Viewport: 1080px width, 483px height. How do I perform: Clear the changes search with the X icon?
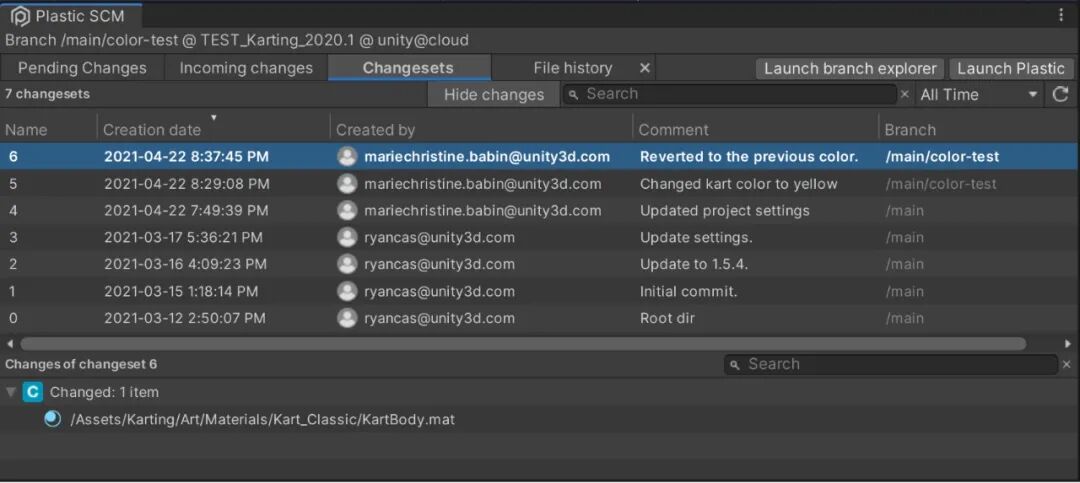(x=1067, y=364)
